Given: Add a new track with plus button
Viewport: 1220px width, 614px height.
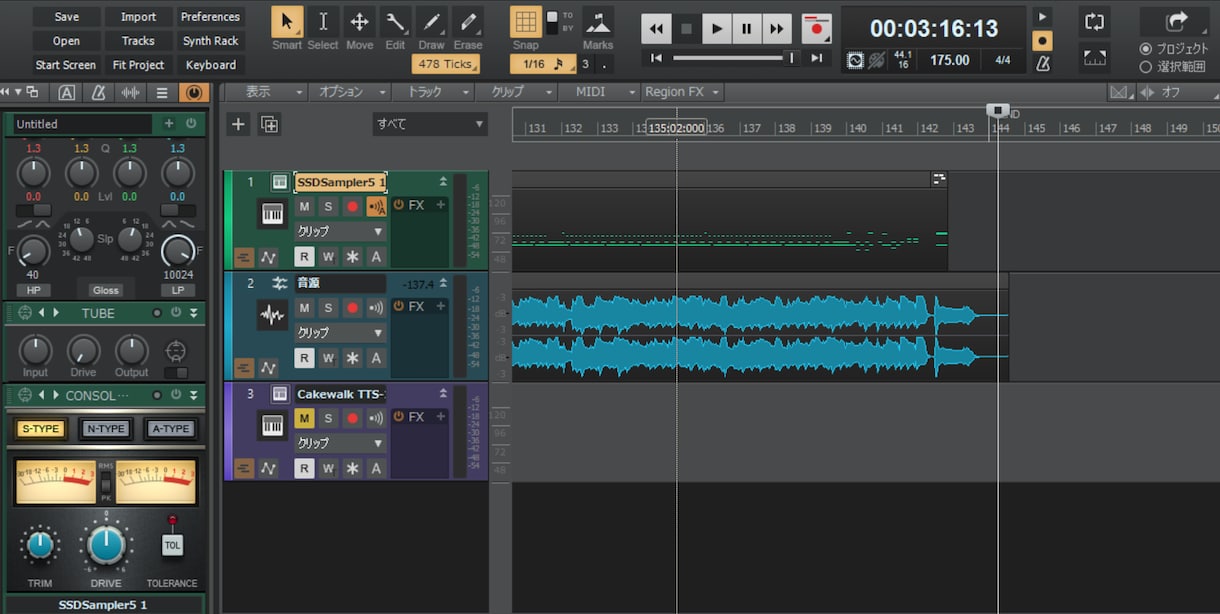Looking at the screenshot, I should 238,124.
